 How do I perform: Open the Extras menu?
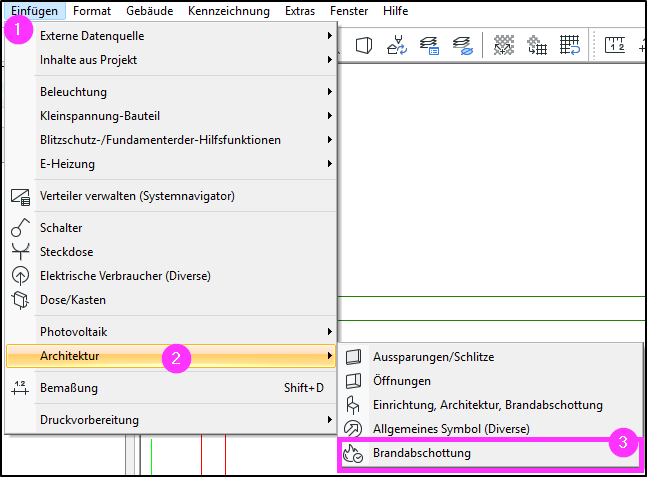click(x=300, y=11)
